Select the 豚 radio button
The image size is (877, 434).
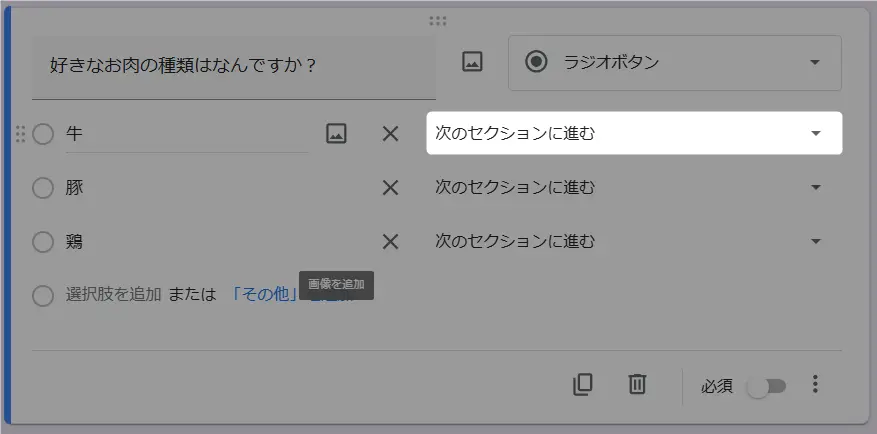click(43, 188)
